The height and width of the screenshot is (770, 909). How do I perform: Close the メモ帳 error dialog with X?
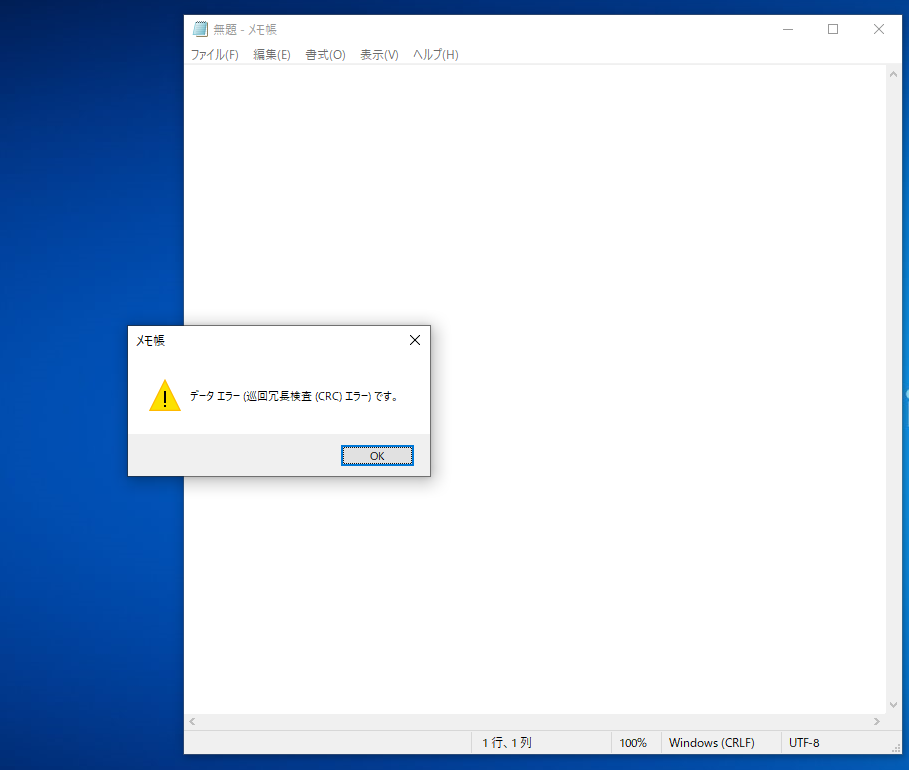[x=415, y=340]
